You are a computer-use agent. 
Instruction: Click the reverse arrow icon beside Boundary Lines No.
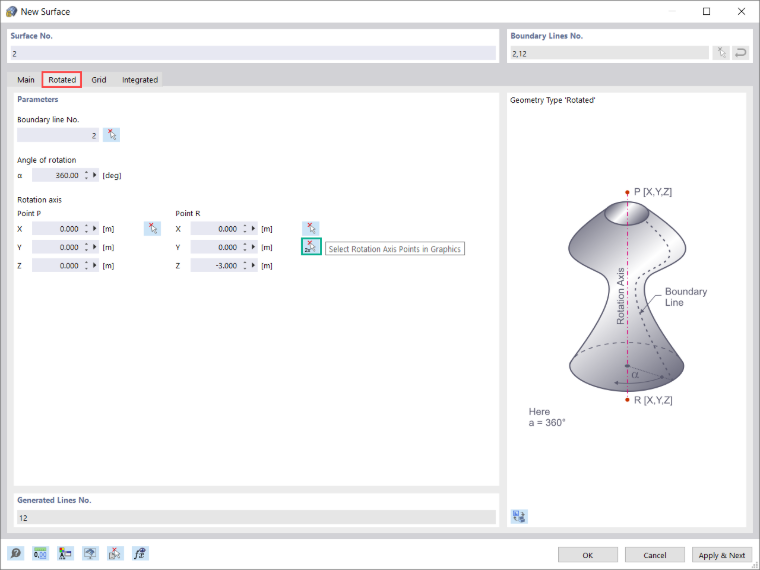click(741, 53)
